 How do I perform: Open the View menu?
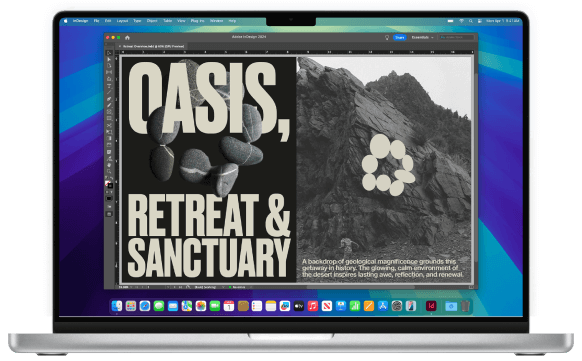(x=181, y=21)
